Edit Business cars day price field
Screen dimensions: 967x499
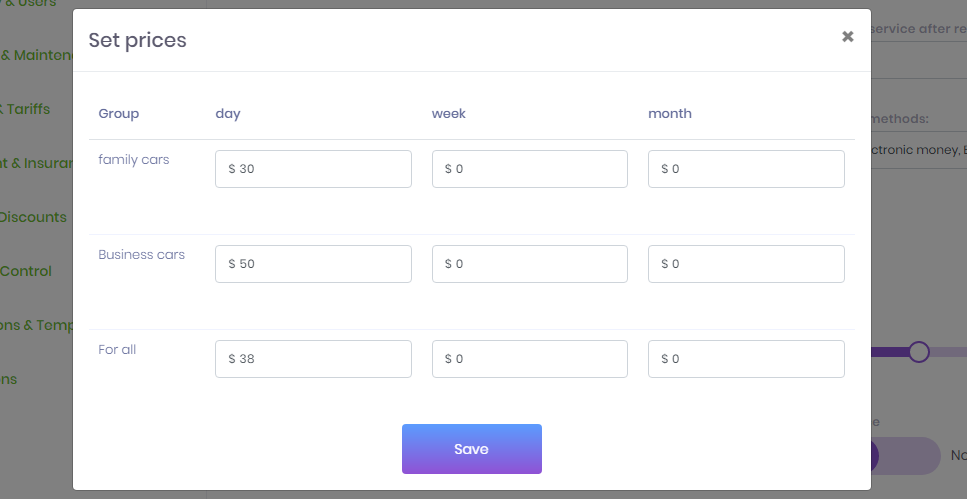pyautogui.click(x=313, y=264)
